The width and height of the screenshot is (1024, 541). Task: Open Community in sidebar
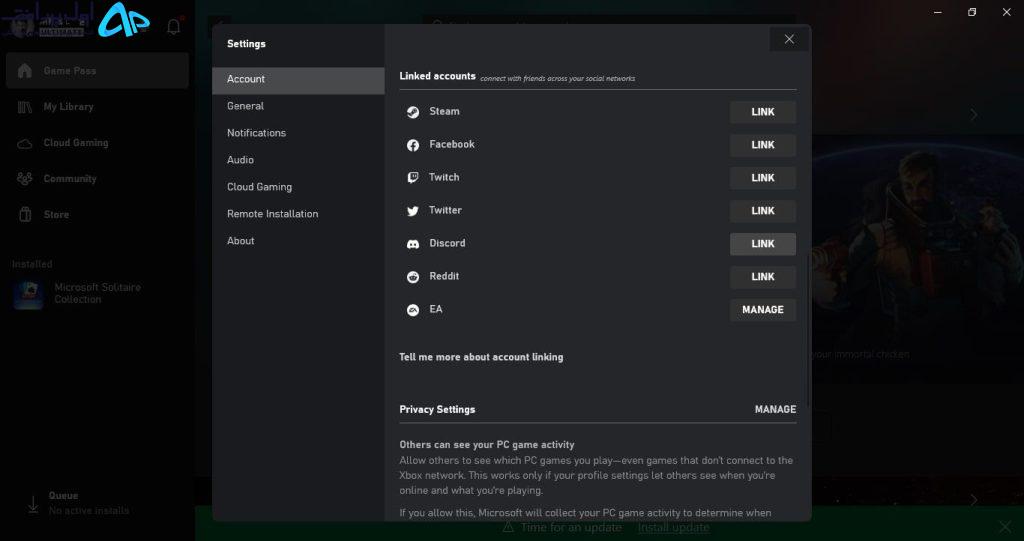tap(97, 178)
